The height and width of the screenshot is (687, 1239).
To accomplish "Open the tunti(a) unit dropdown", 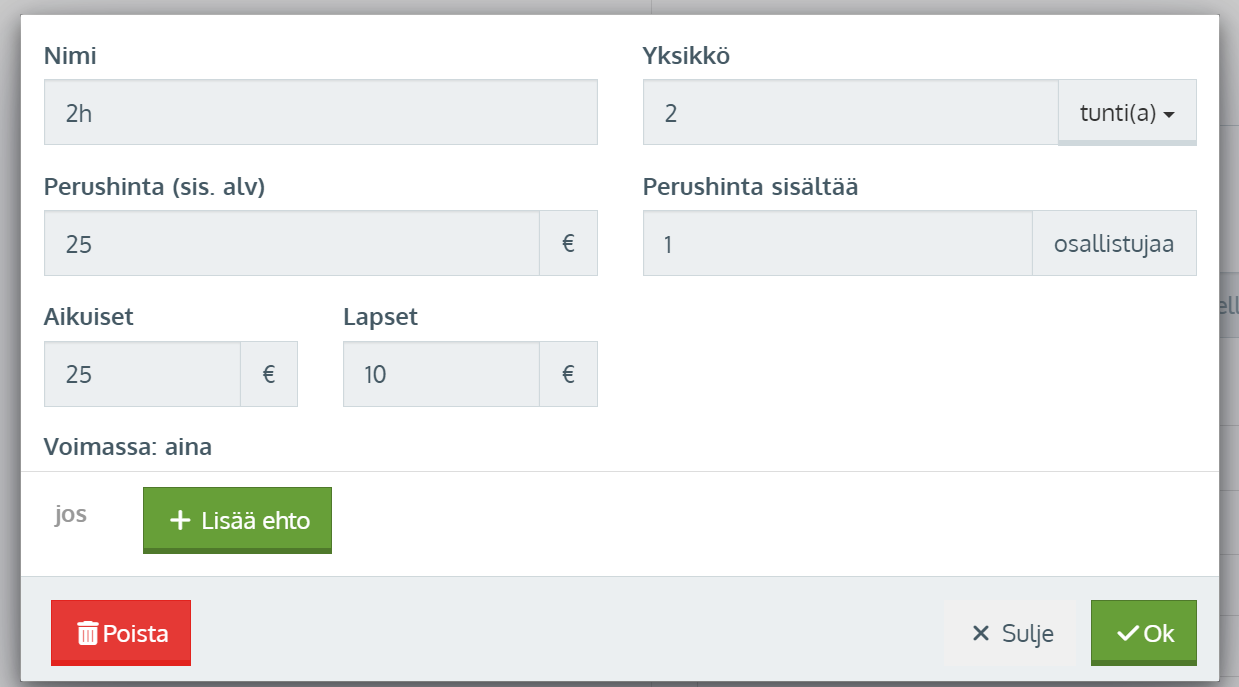I will pyautogui.click(x=1126, y=113).
